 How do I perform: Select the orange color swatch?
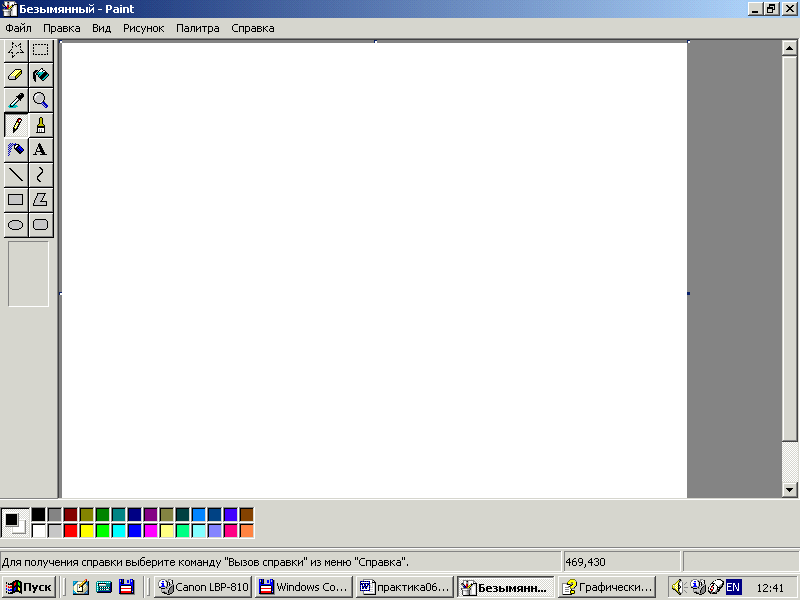(x=246, y=531)
